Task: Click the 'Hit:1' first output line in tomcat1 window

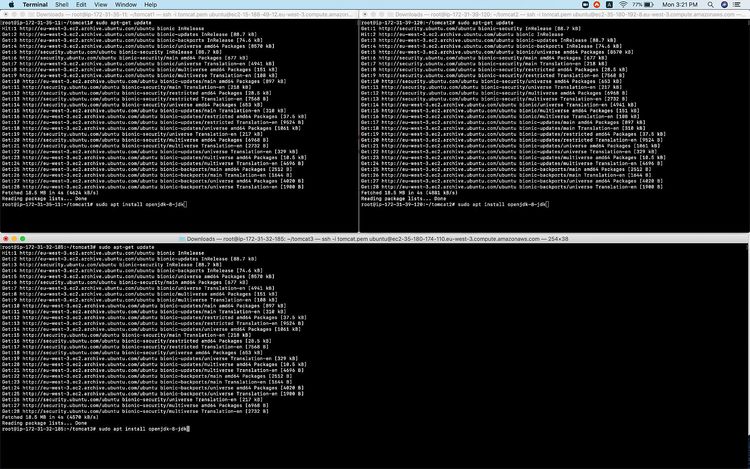Action: 103,28
